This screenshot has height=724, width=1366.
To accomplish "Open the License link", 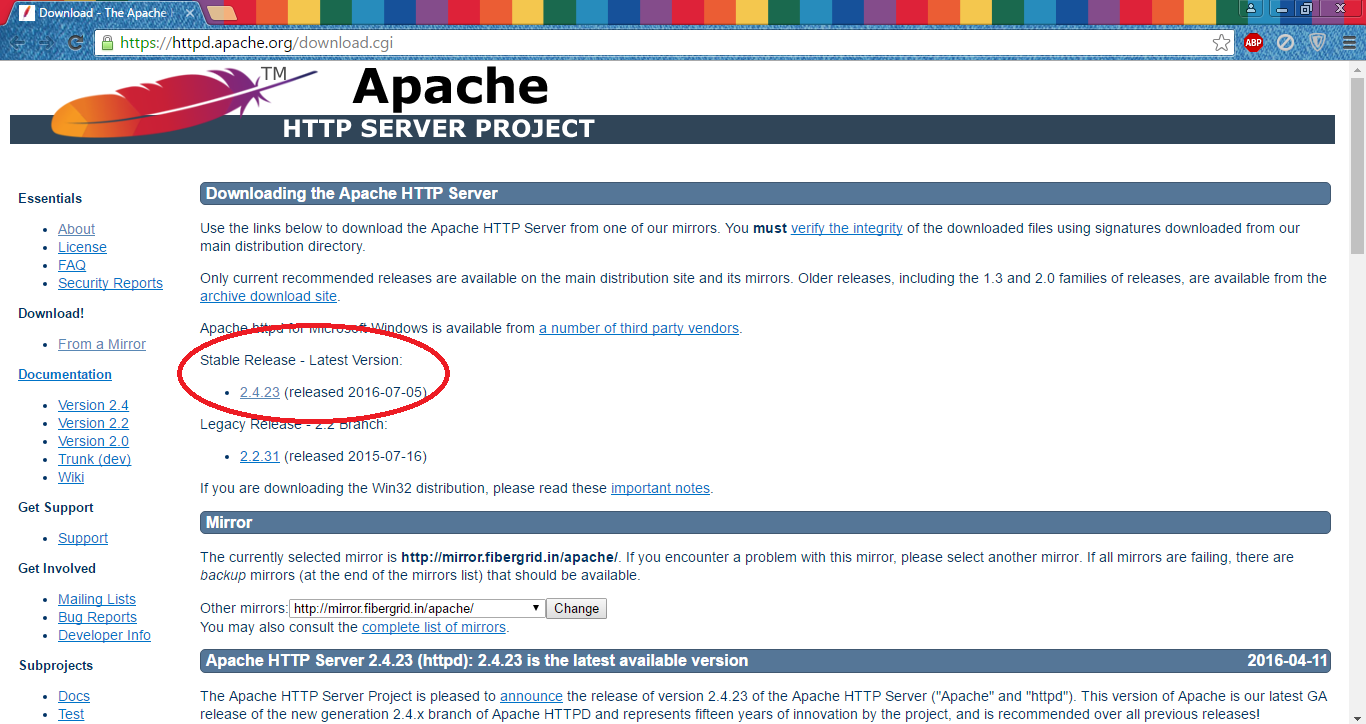I will point(82,247).
